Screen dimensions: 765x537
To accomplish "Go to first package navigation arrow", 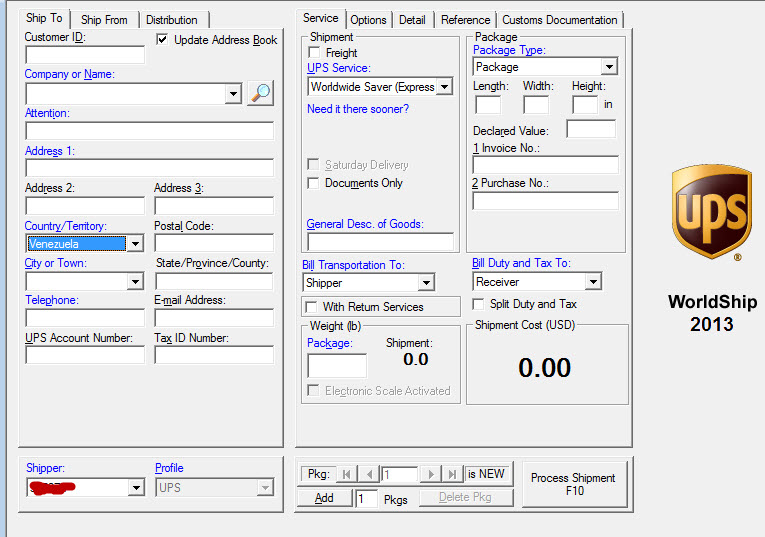I will click(x=347, y=474).
